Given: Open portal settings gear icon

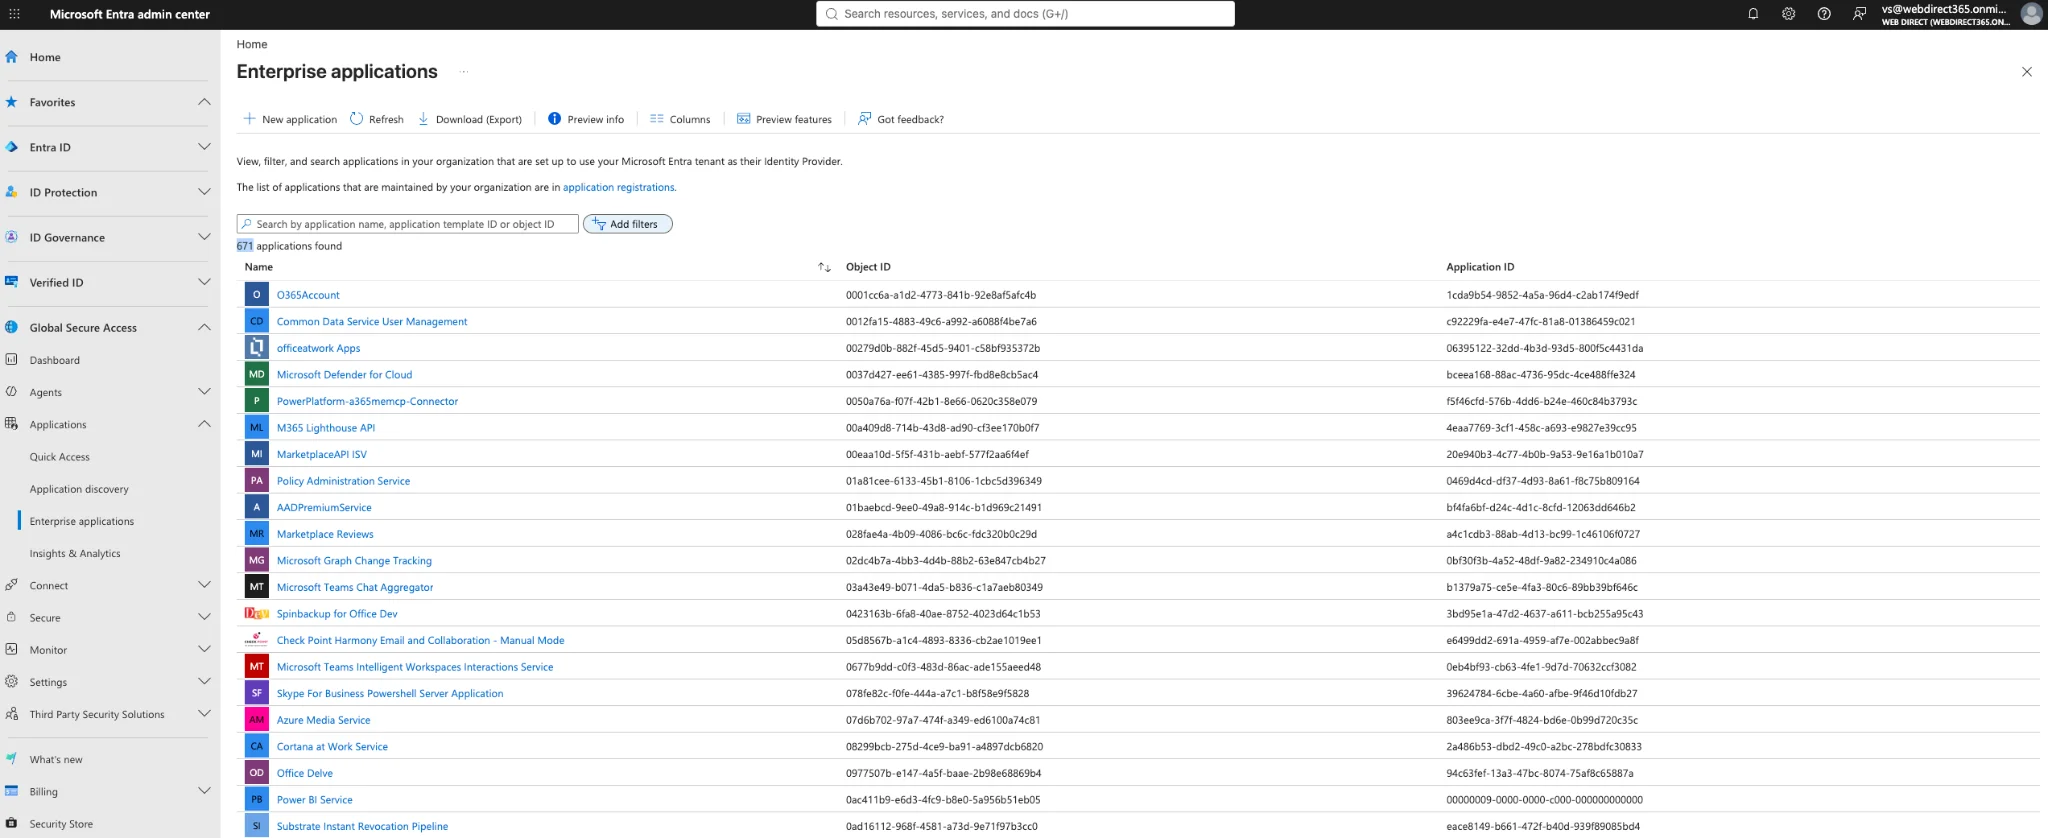Looking at the screenshot, I should [x=1788, y=14].
